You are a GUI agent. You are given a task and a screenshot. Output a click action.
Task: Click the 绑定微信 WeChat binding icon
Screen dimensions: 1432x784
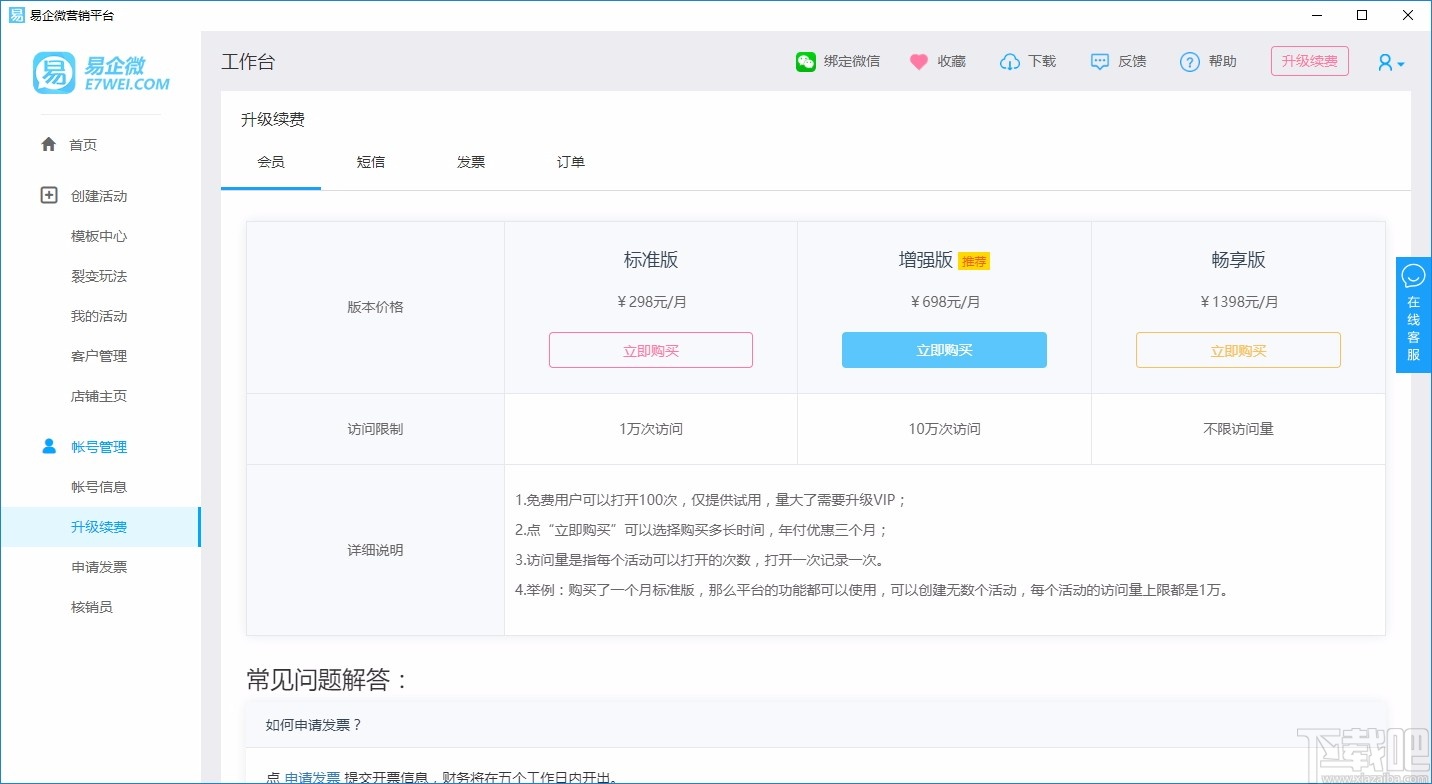805,61
